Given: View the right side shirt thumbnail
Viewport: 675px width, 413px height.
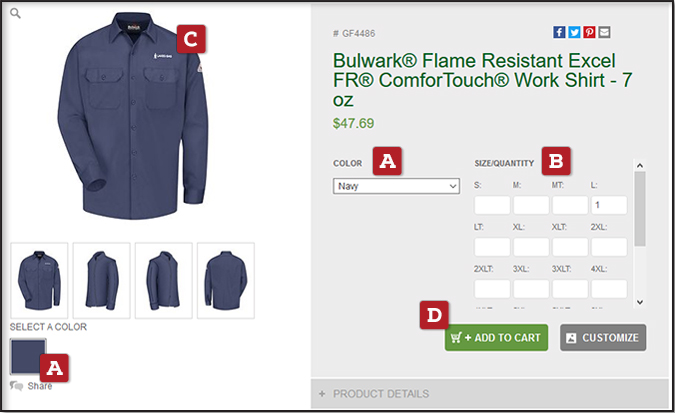Looking at the screenshot, I should click(x=164, y=280).
